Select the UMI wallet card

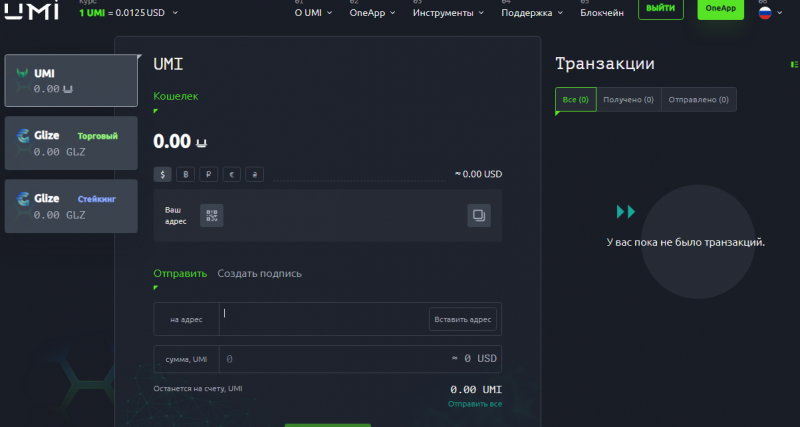click(x=71, y=81)
